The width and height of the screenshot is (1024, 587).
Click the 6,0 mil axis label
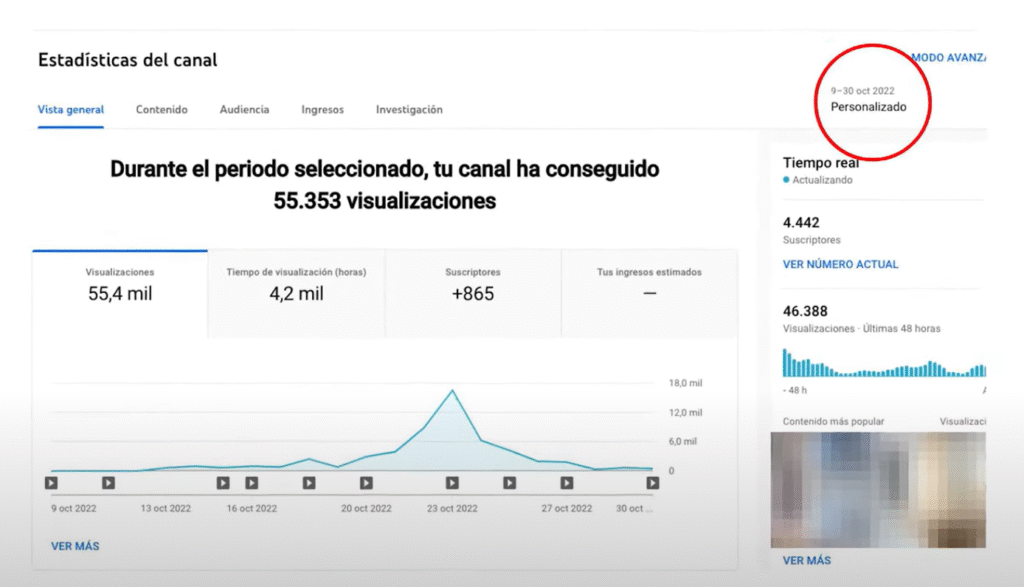tap(682, 441)
